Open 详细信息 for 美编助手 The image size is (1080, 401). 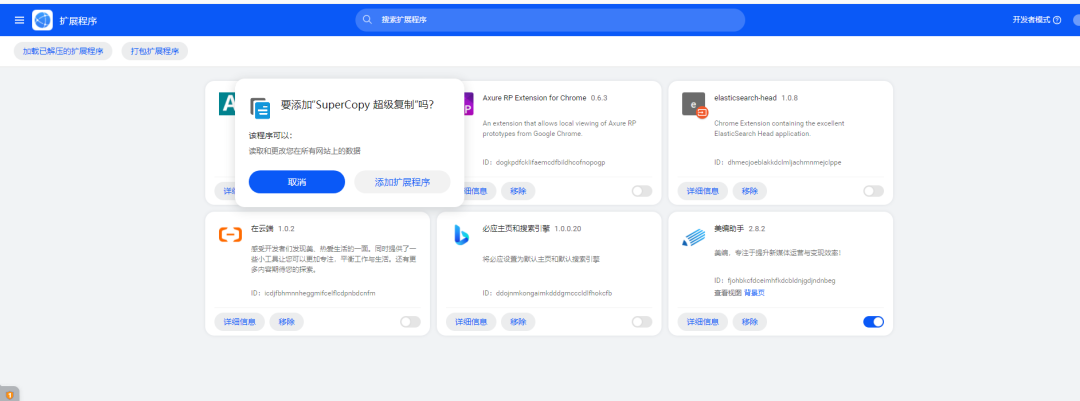pos(703,322)
